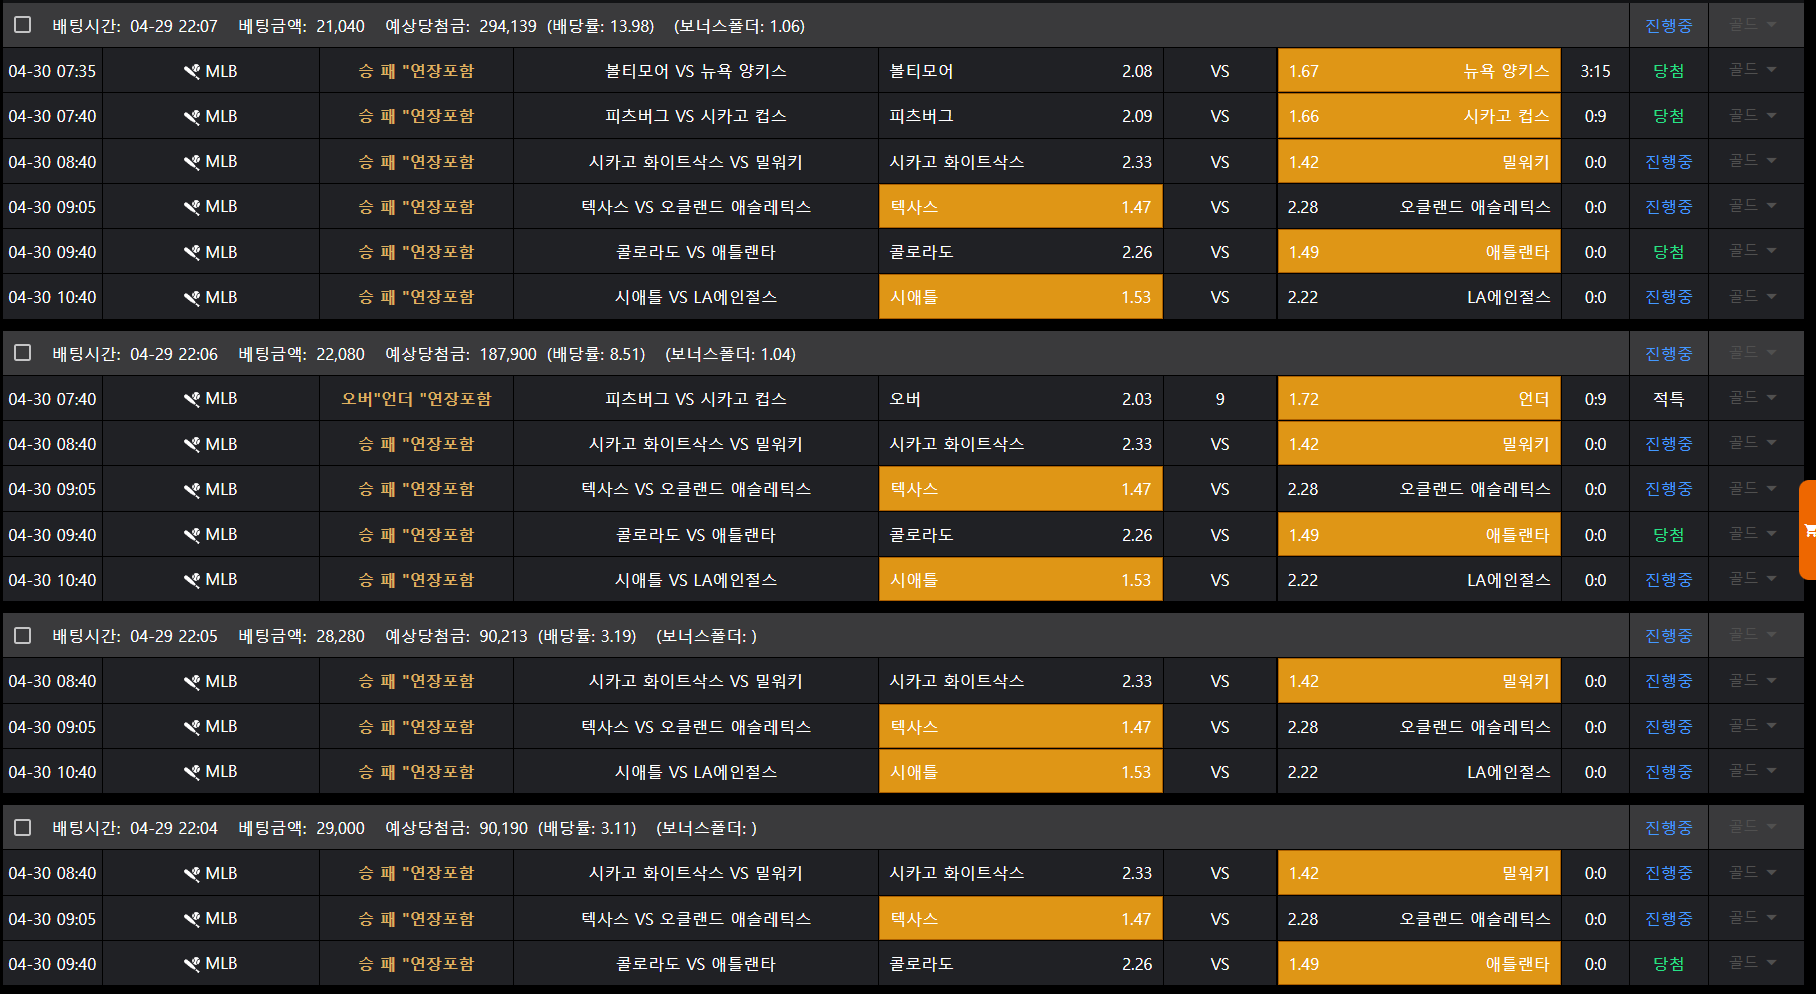Open the orange shopping cart side tab

1808,530
